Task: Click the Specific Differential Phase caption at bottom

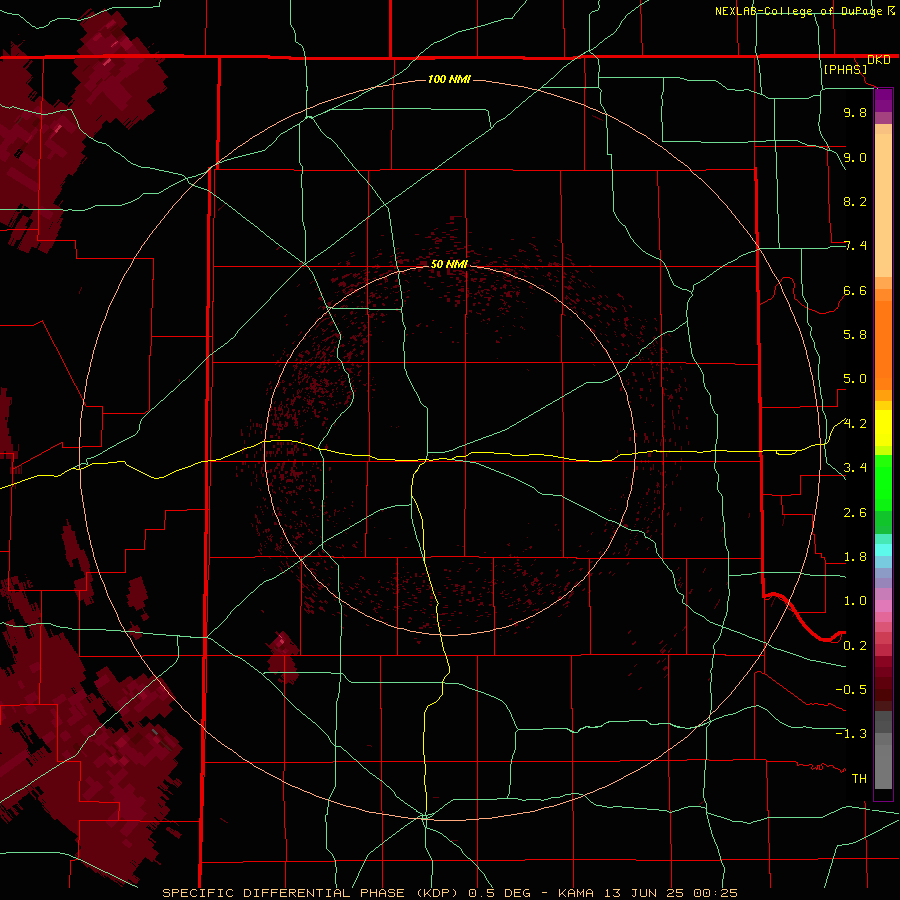Action: [449, 893]
